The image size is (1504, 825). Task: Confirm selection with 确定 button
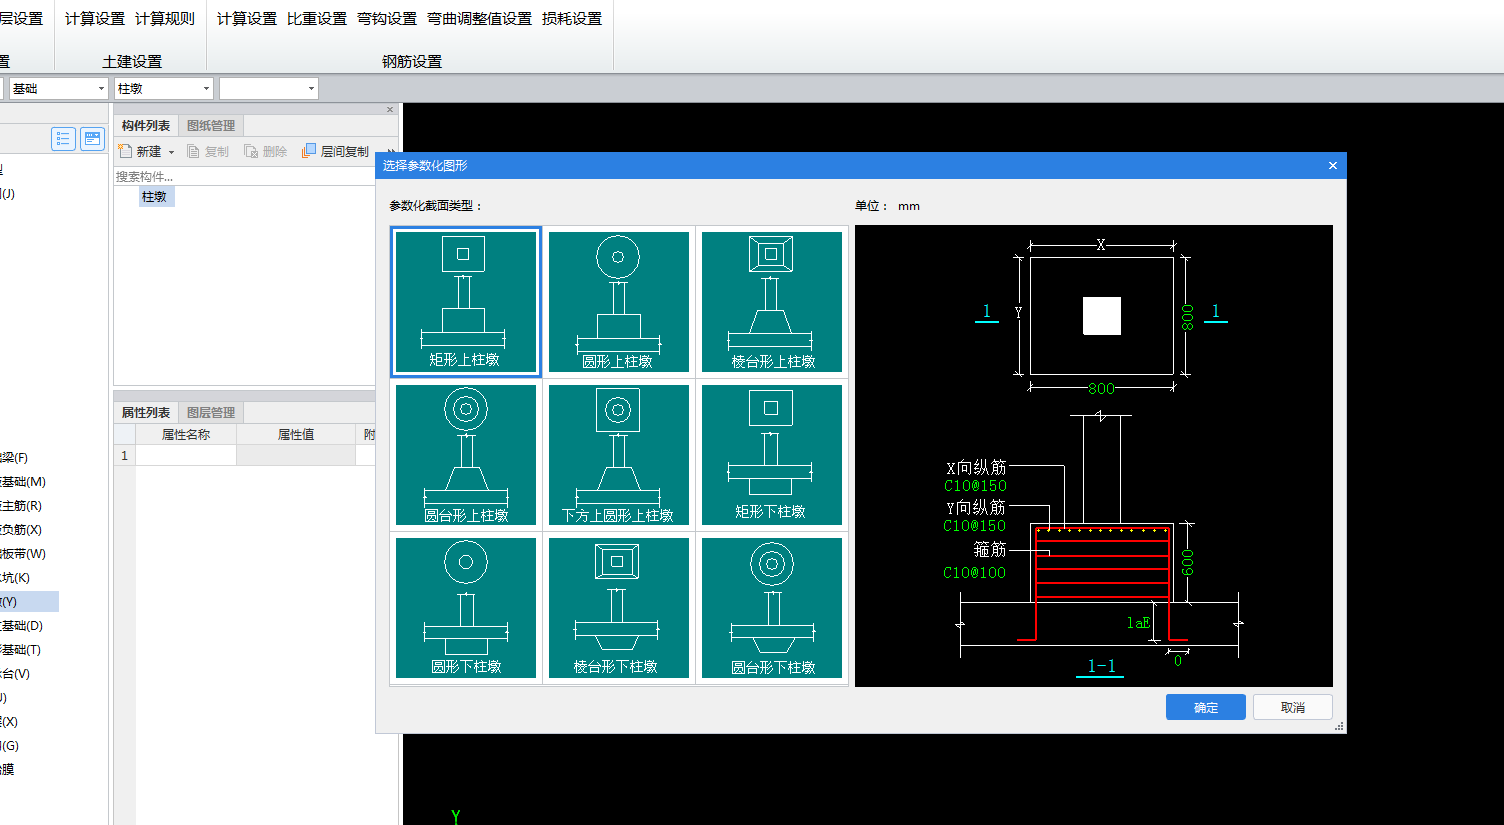[x=1205, y=707]
